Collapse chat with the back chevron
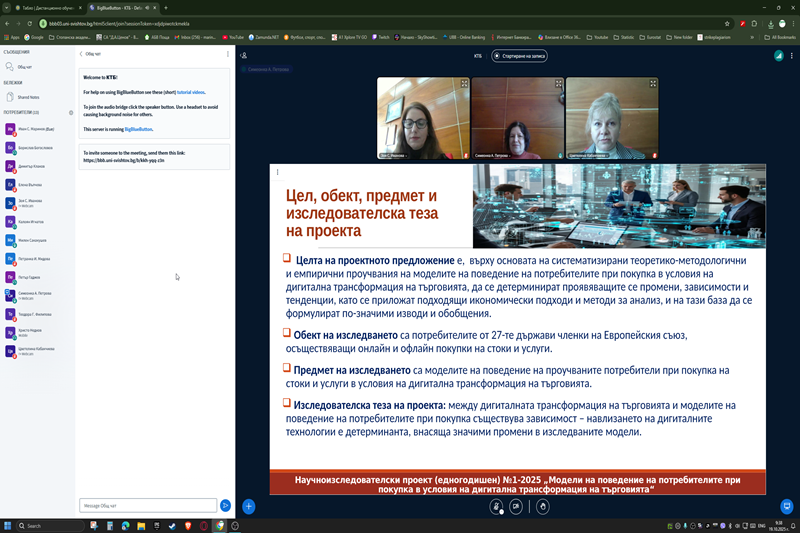Image resolution: width=800 pixels, height=533 pixels. 81,54
